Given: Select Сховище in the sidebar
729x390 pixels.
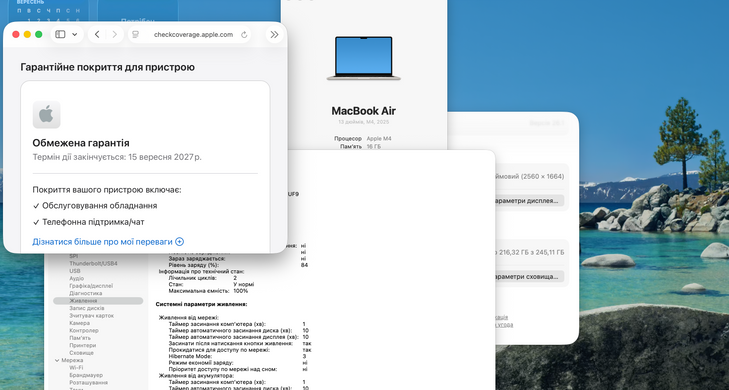Looking at the screenshot, I should [81, 353].
